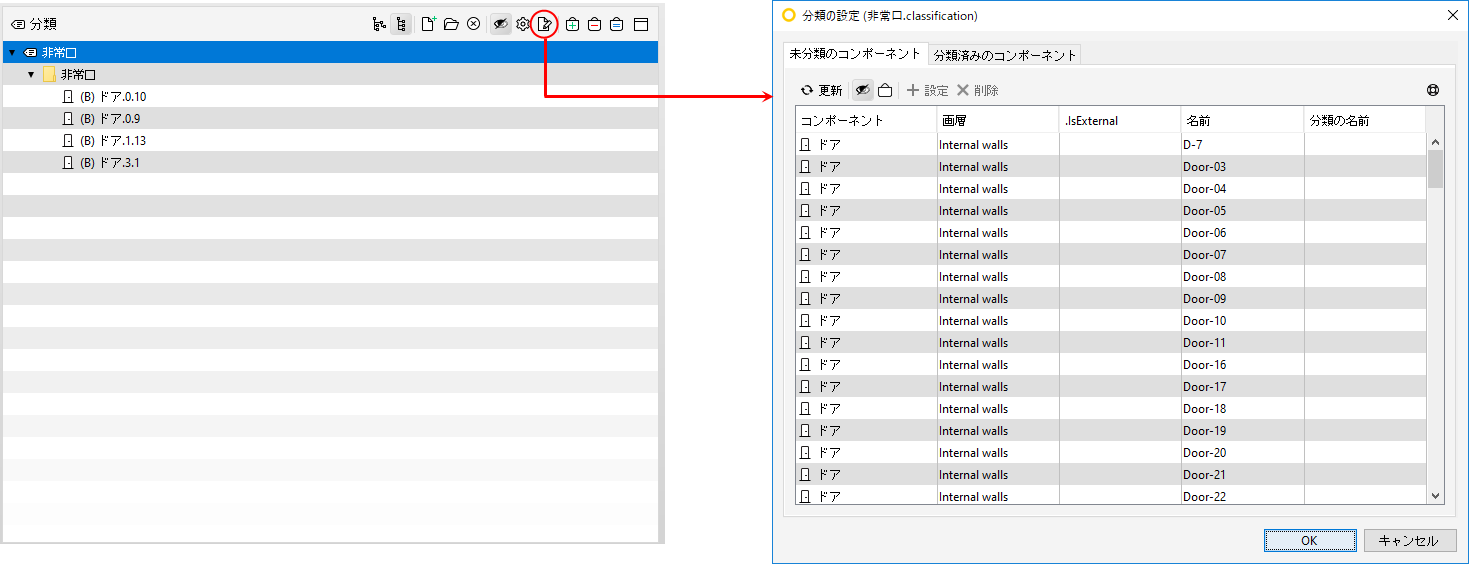The height and width of the screenshot is (564, 1469).
Task: Select the row named Door-03
Action: pyautogui.click(x=1111, y=167)
